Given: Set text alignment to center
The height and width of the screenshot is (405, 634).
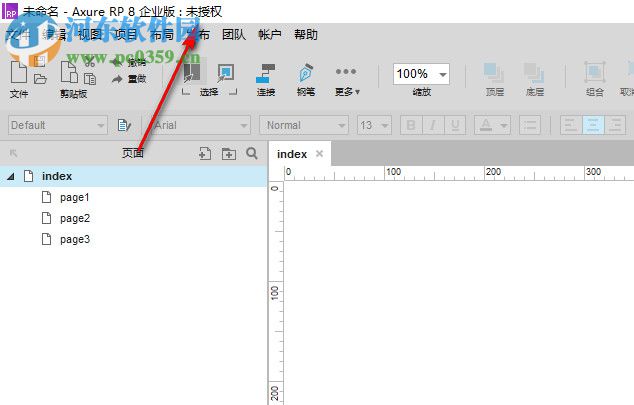Looking at the screenshot, I should click(593, 125).
